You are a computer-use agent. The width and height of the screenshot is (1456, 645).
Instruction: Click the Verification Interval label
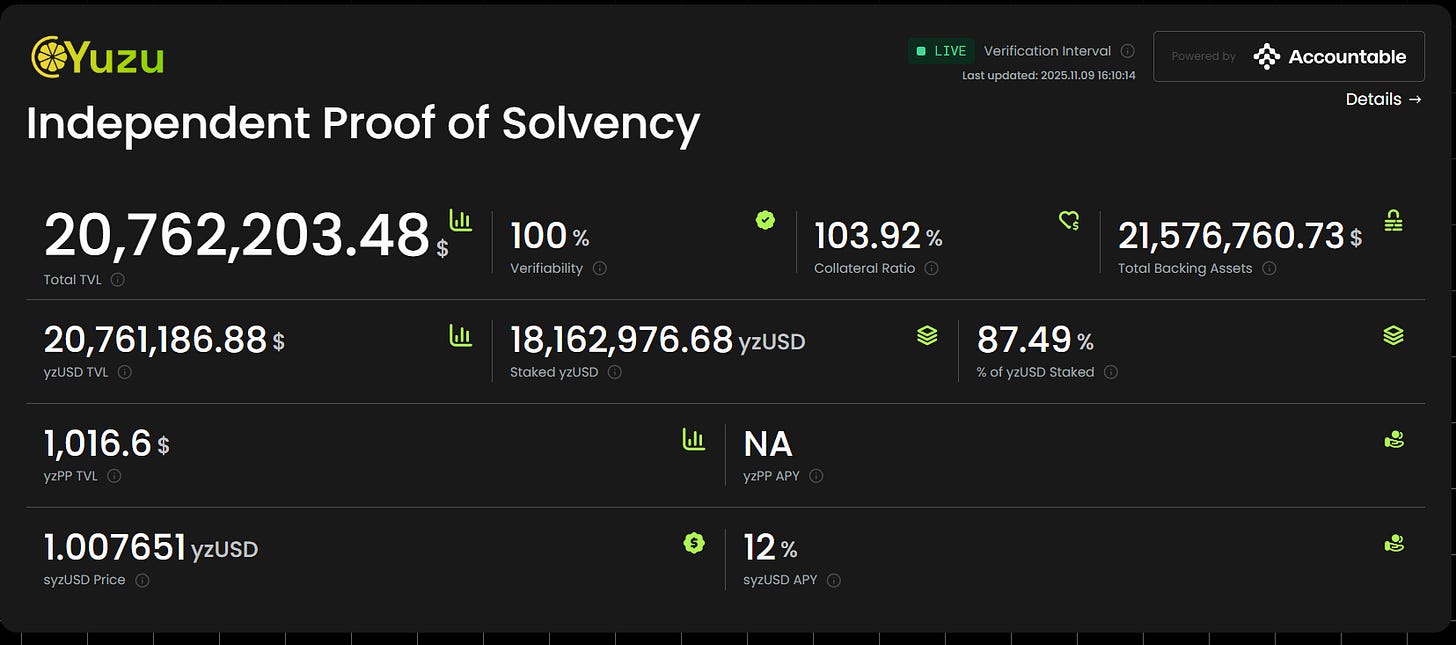1047,51
